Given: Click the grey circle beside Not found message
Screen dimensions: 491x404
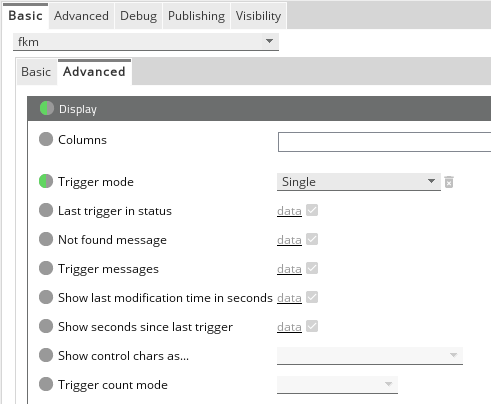Looking at the screenshot, I should (x=46, y=239).
